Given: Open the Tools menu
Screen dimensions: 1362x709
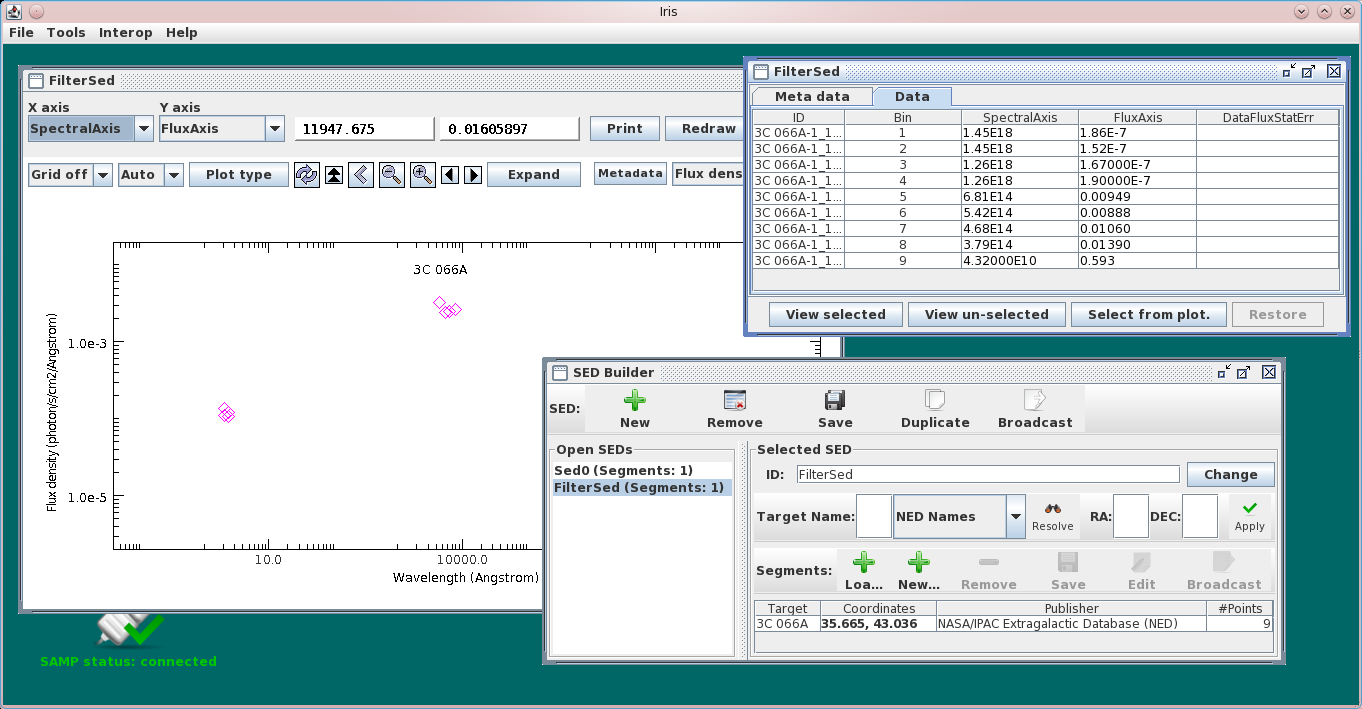Looking at the screenshot, I should pos(66,32).
